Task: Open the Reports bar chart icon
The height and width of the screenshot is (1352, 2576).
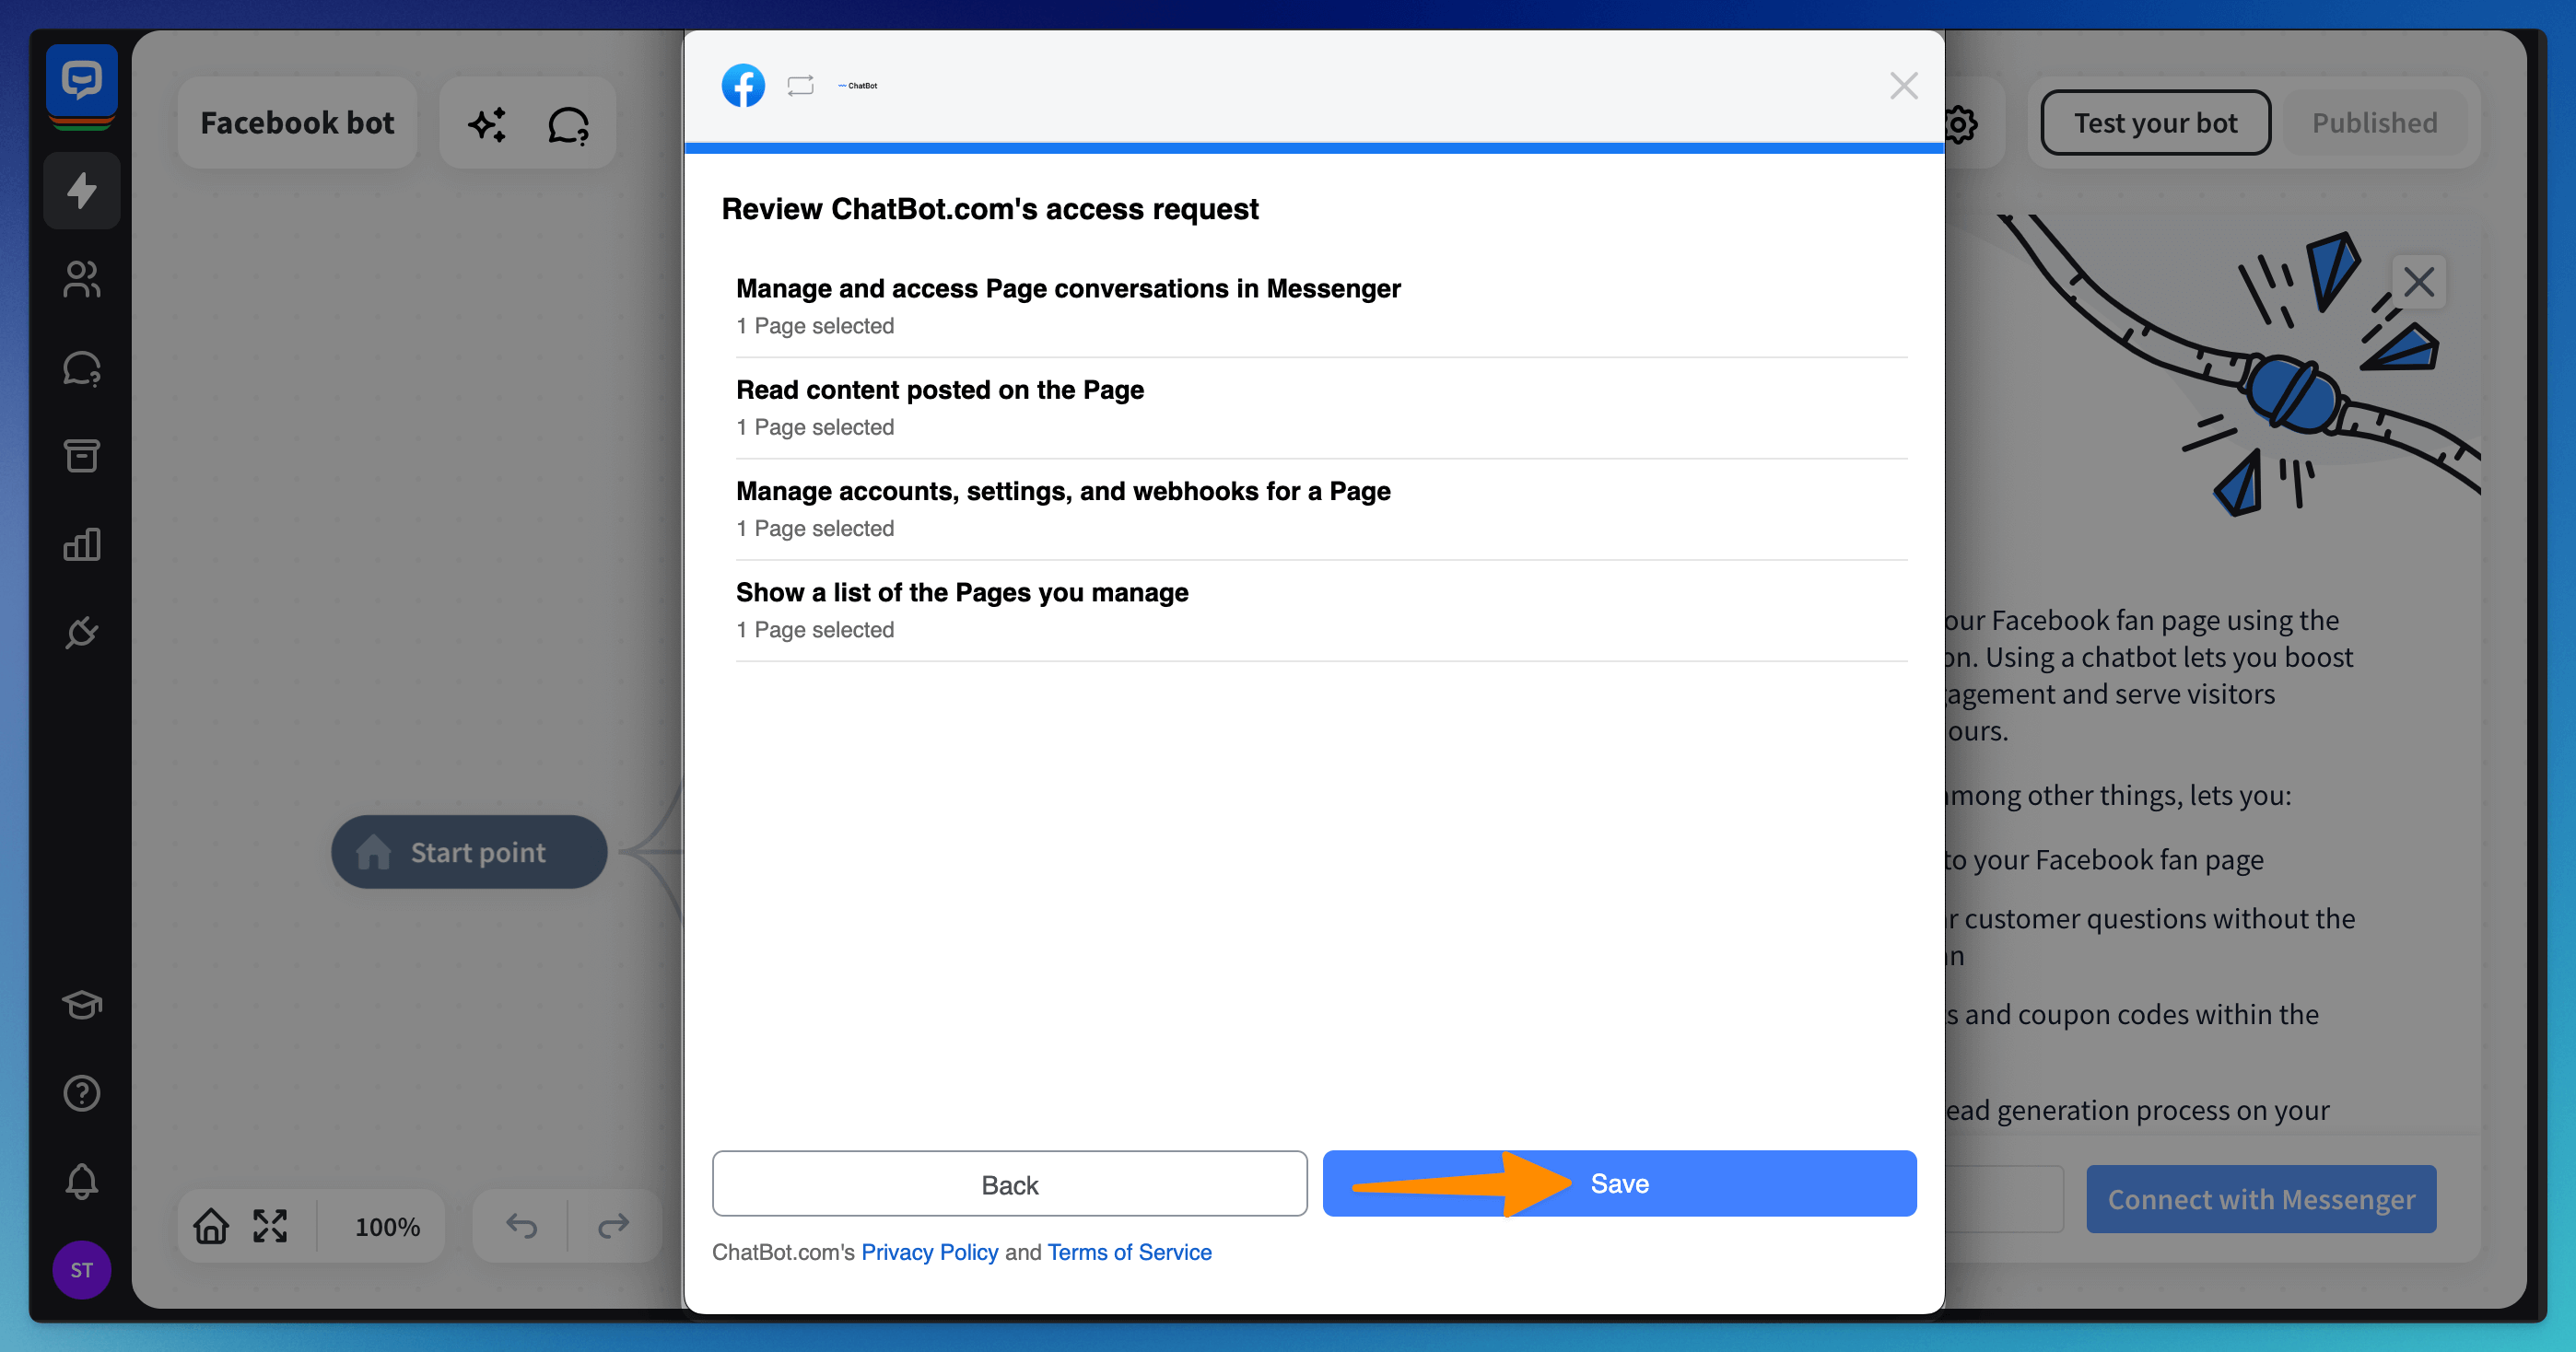Action: point(81,545)
